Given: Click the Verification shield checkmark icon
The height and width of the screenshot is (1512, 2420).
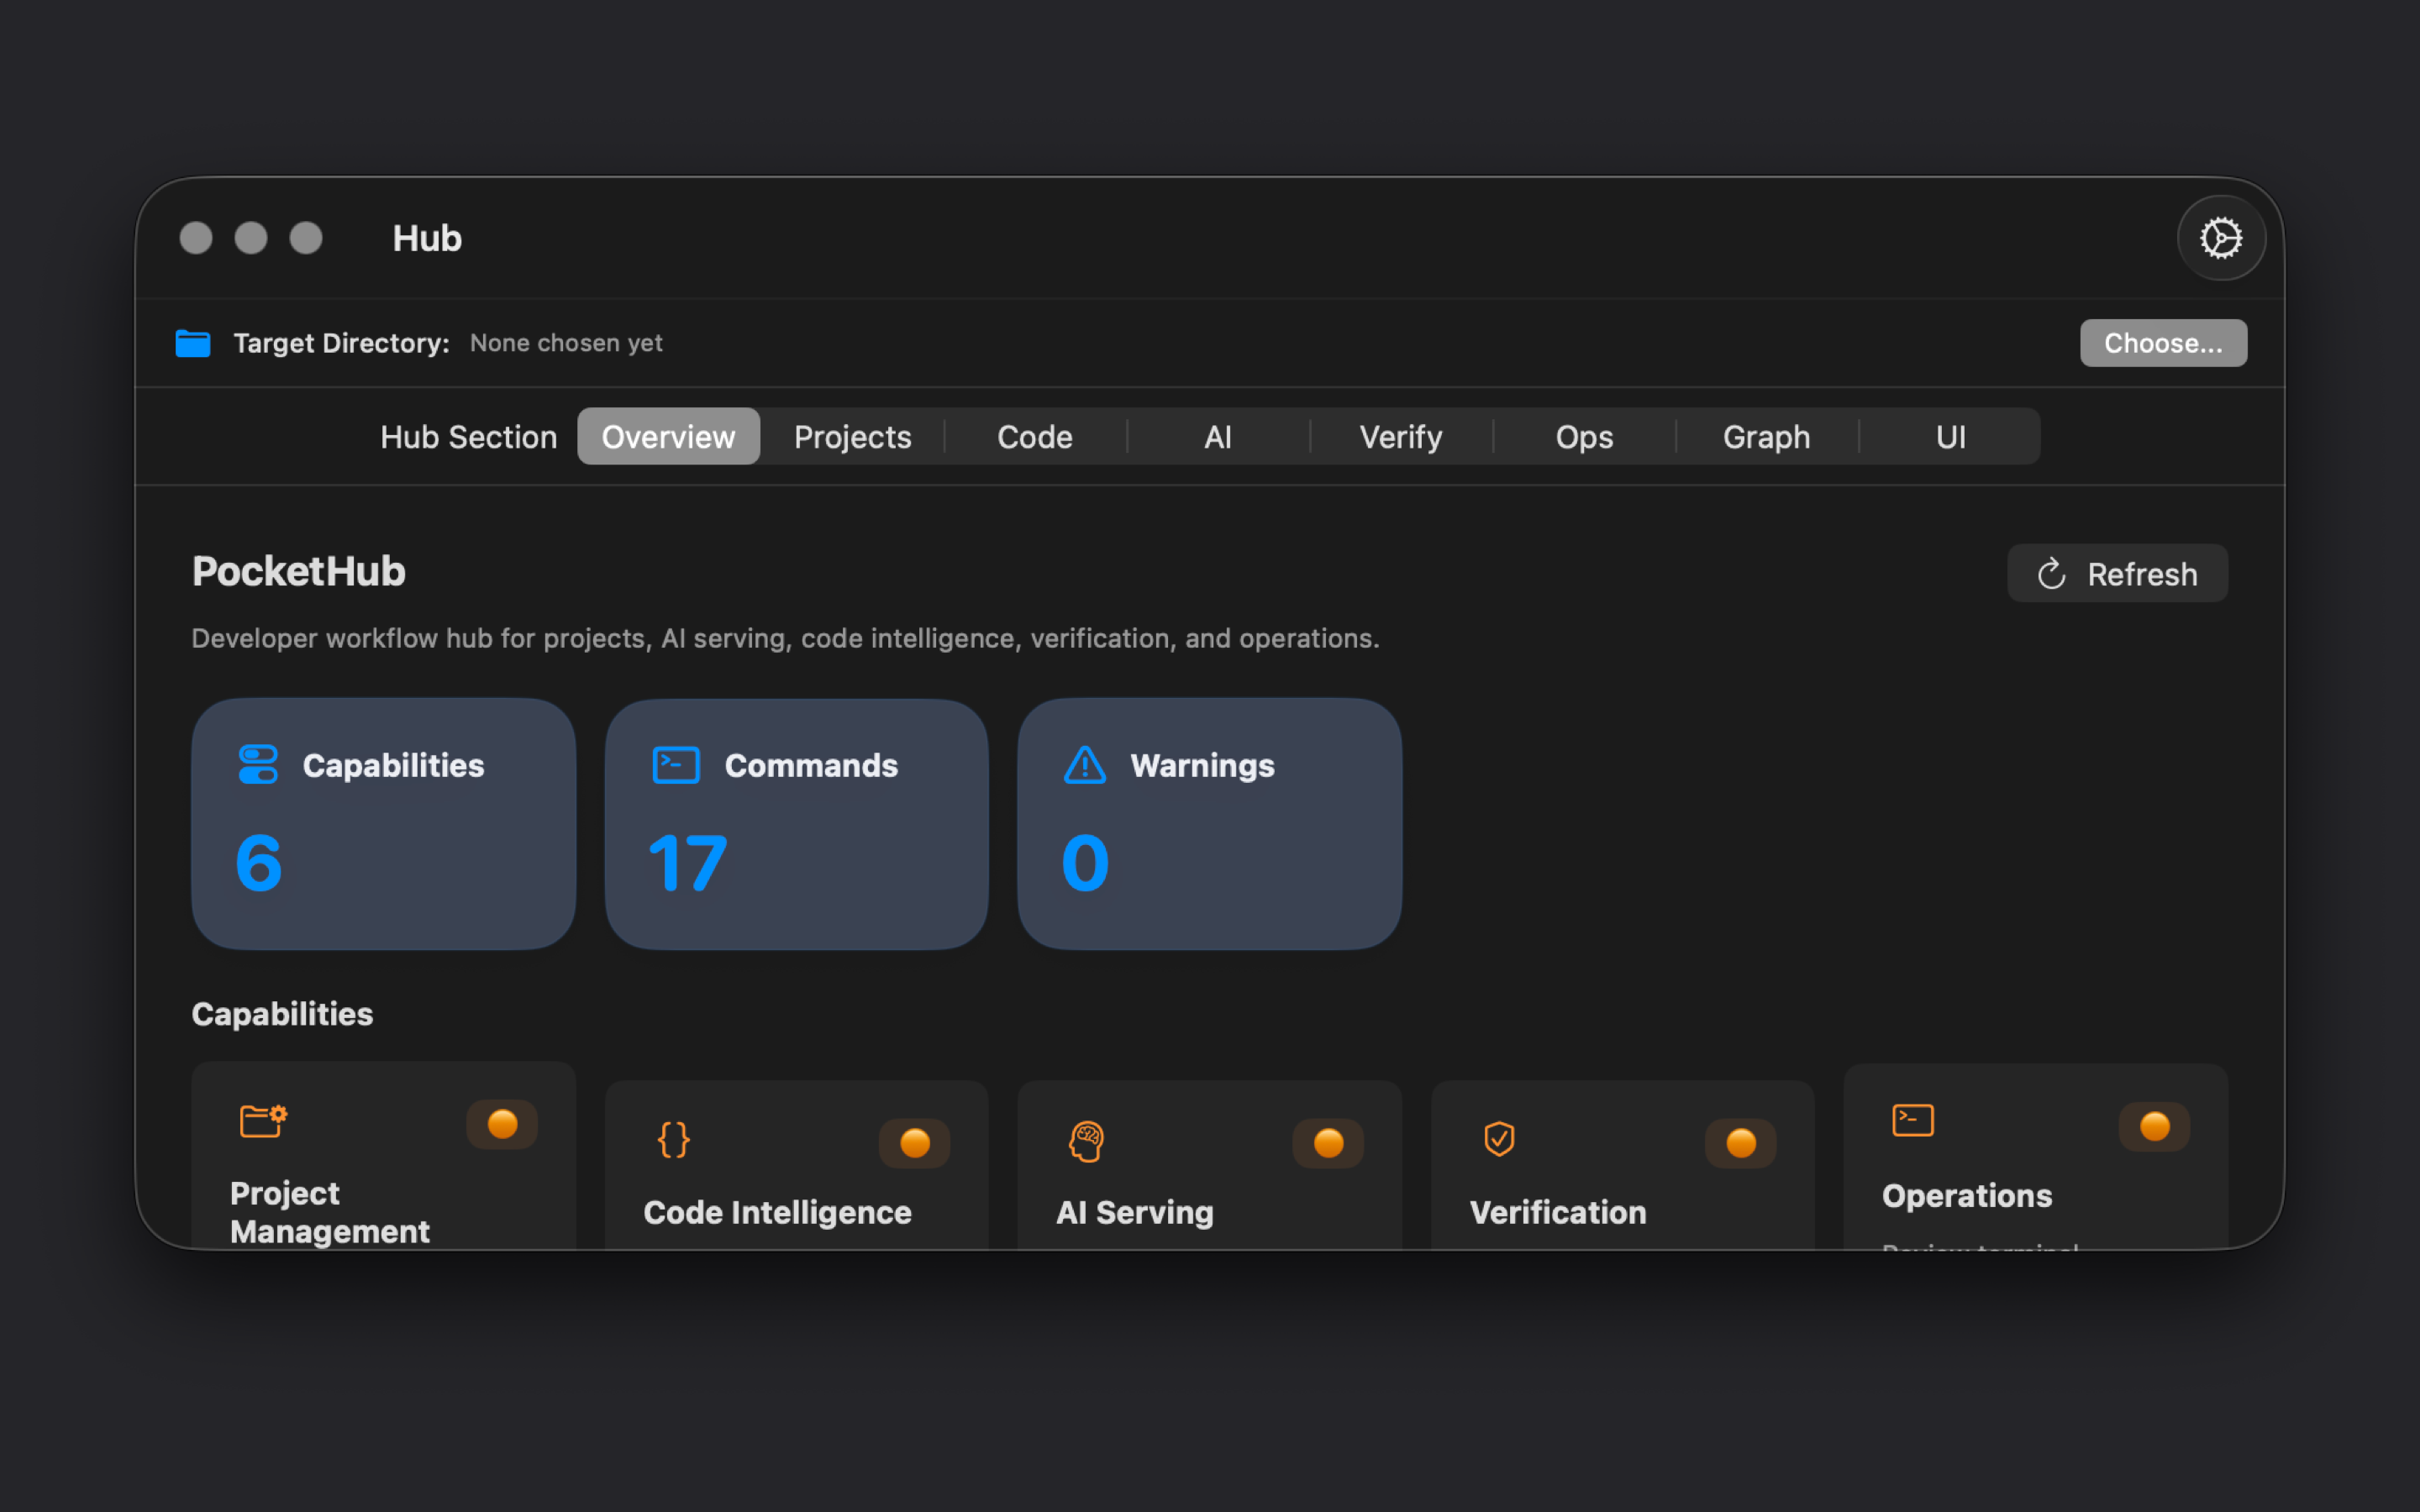Looking at the screenshot, I should (1499, 1138).
